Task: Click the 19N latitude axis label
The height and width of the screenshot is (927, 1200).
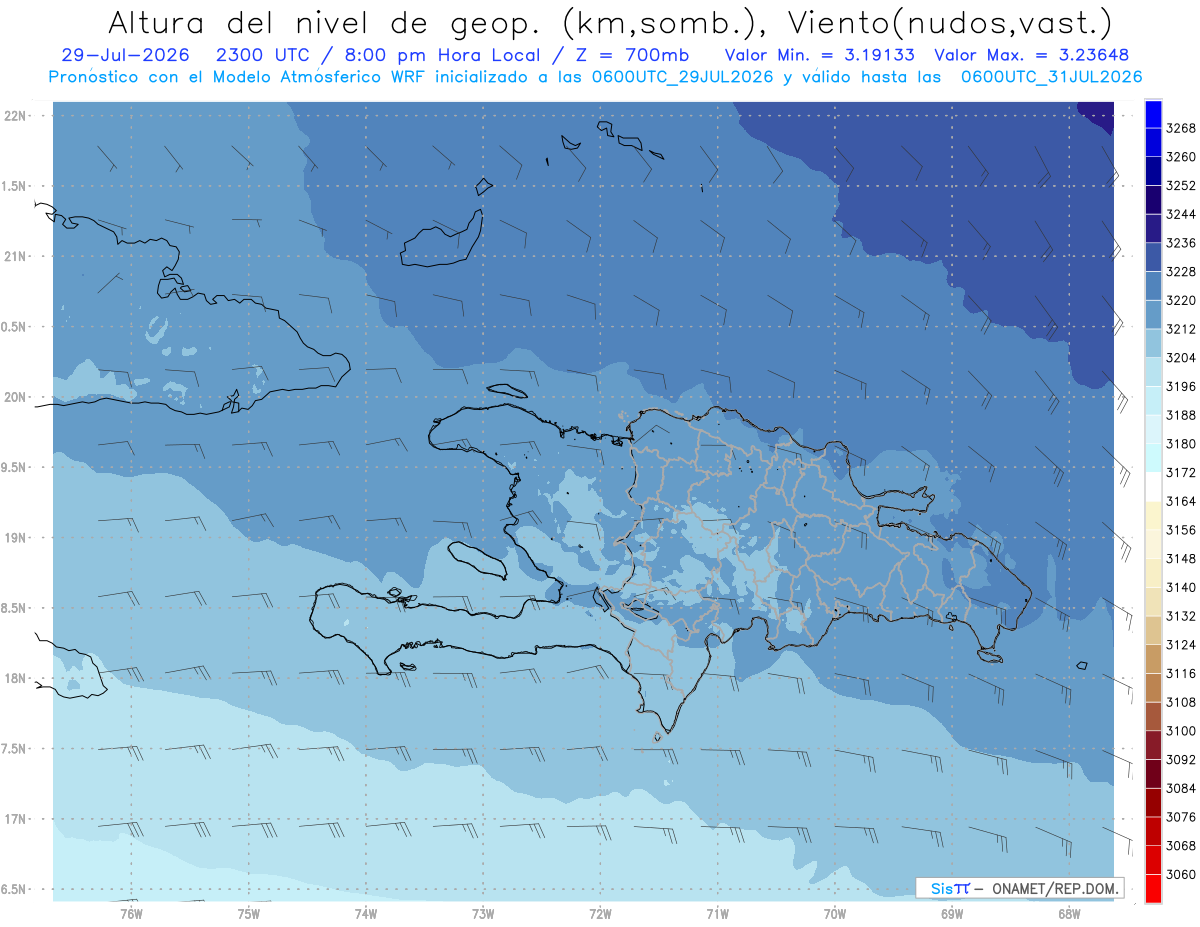Action: coord(16,537)
